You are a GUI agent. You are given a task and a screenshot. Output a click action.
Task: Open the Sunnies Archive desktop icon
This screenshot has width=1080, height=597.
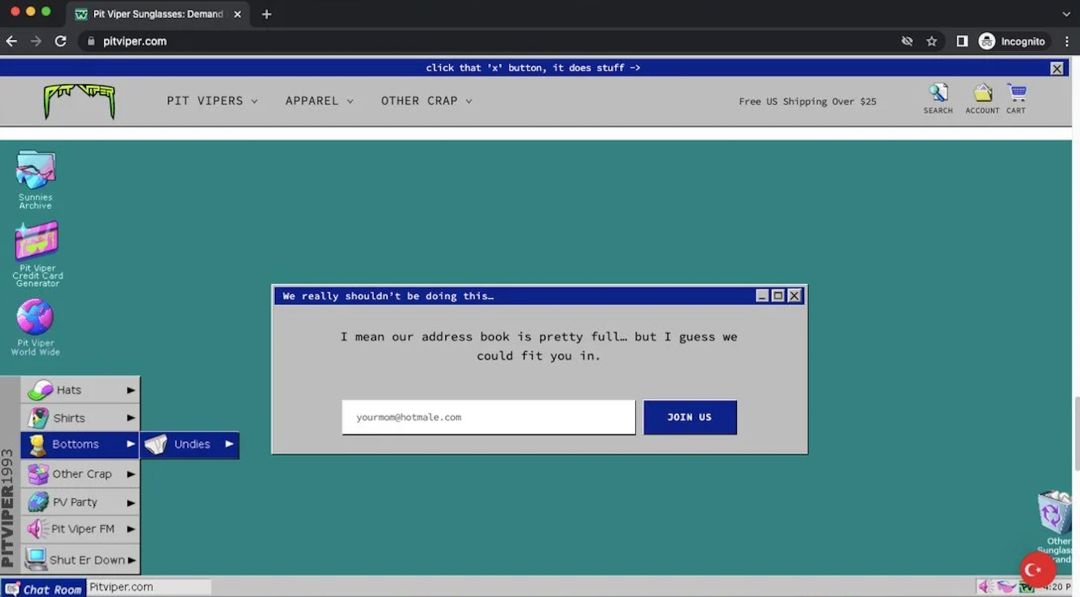[x=35, y=172]
